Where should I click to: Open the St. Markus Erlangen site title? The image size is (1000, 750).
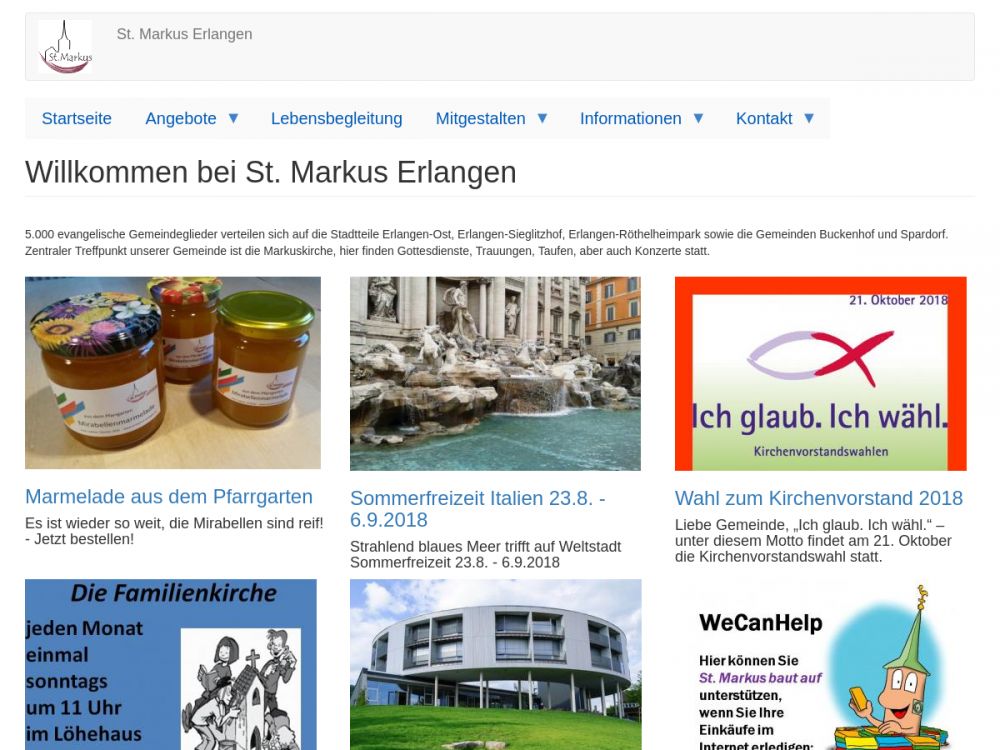click(x=184, y=34)
